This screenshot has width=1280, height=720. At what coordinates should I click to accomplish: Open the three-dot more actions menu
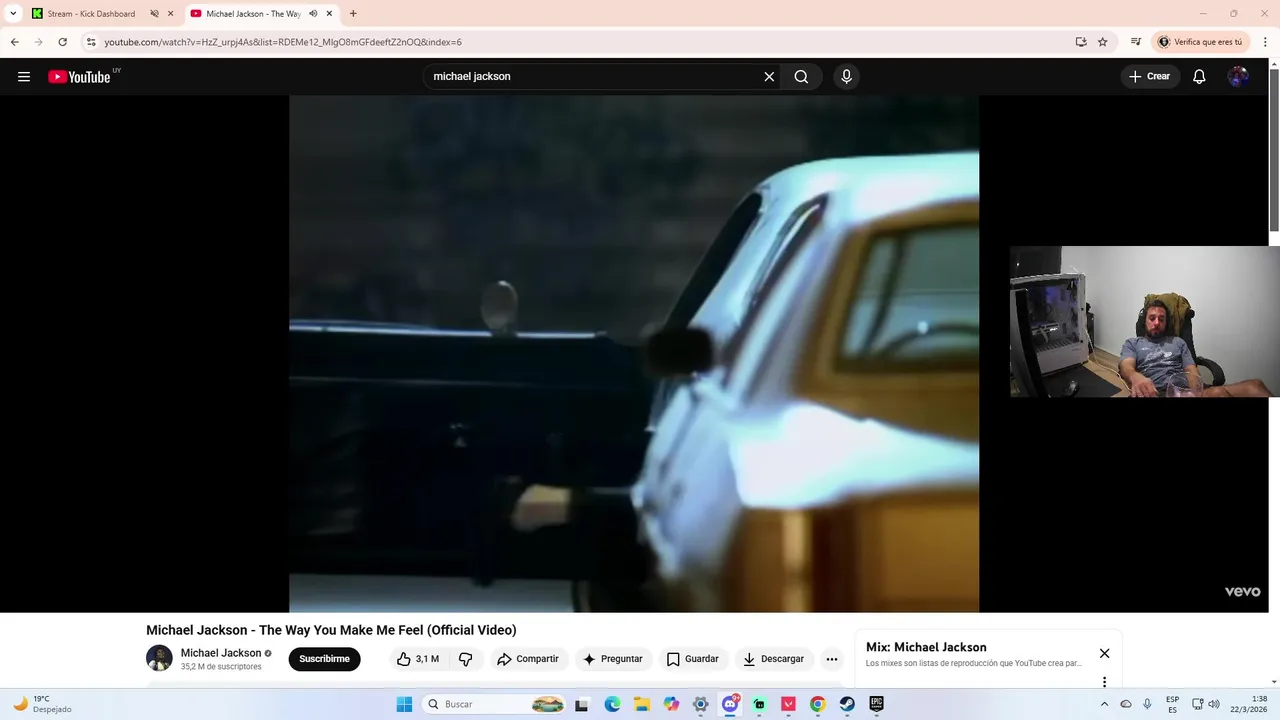pyautogui.click(x=832, y=659)
